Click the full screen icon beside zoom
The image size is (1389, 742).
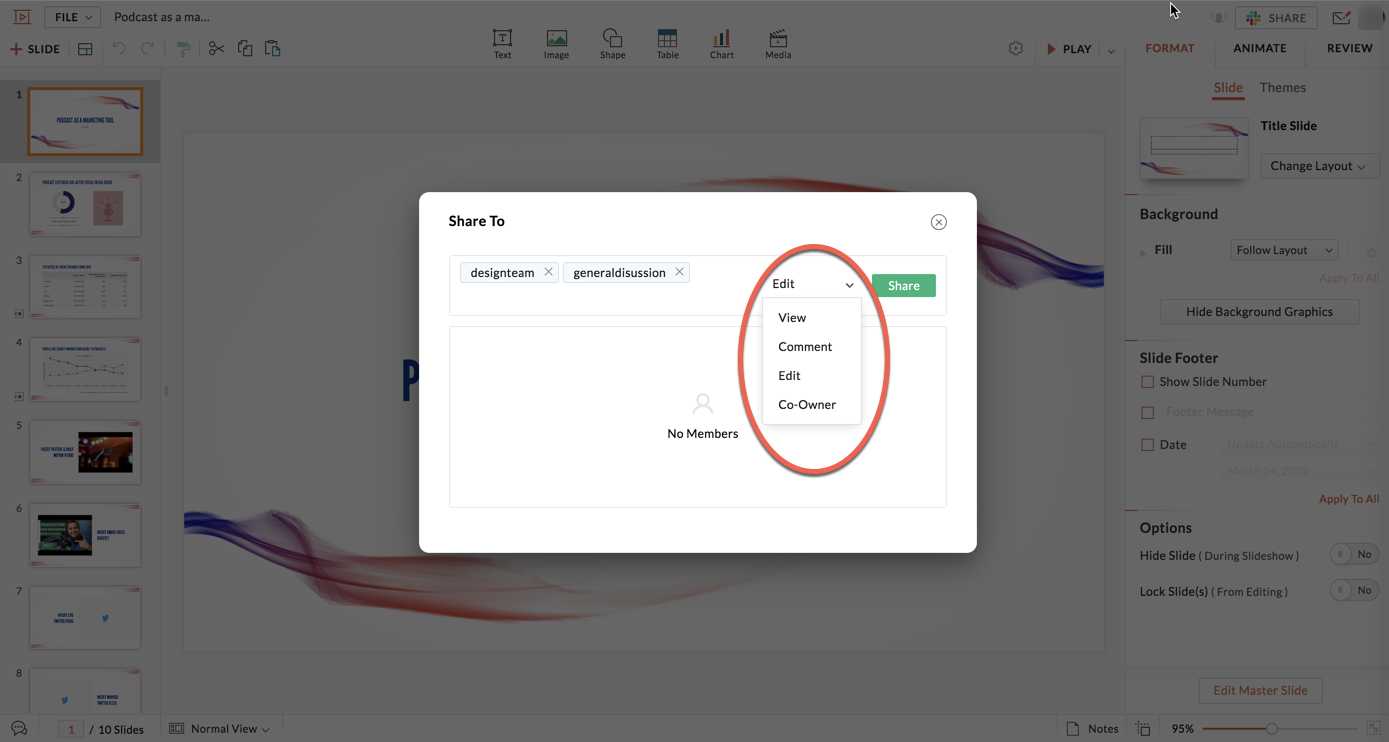1374,729
